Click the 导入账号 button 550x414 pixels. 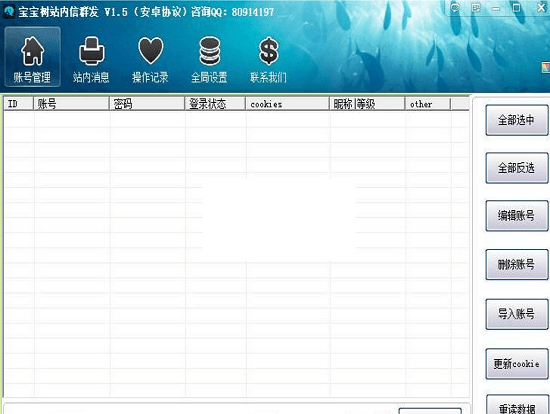click(516, 314)
